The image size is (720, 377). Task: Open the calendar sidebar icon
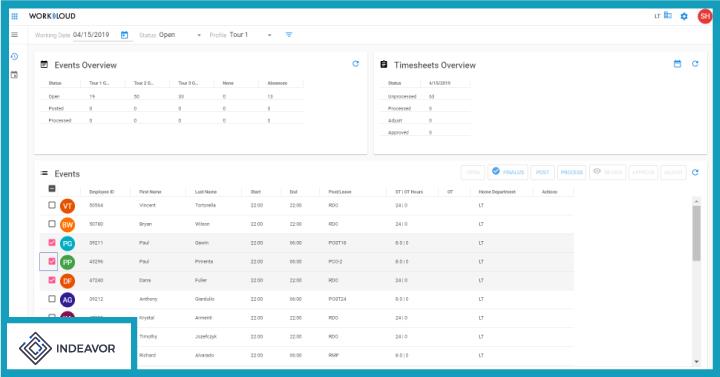(x=15, y=74)
